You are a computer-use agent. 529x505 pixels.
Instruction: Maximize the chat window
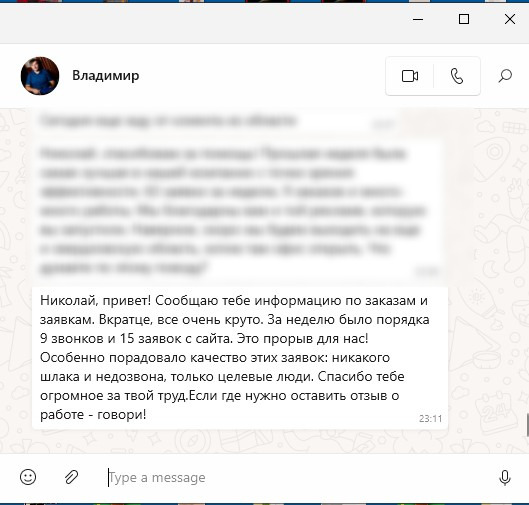[464, 19]
